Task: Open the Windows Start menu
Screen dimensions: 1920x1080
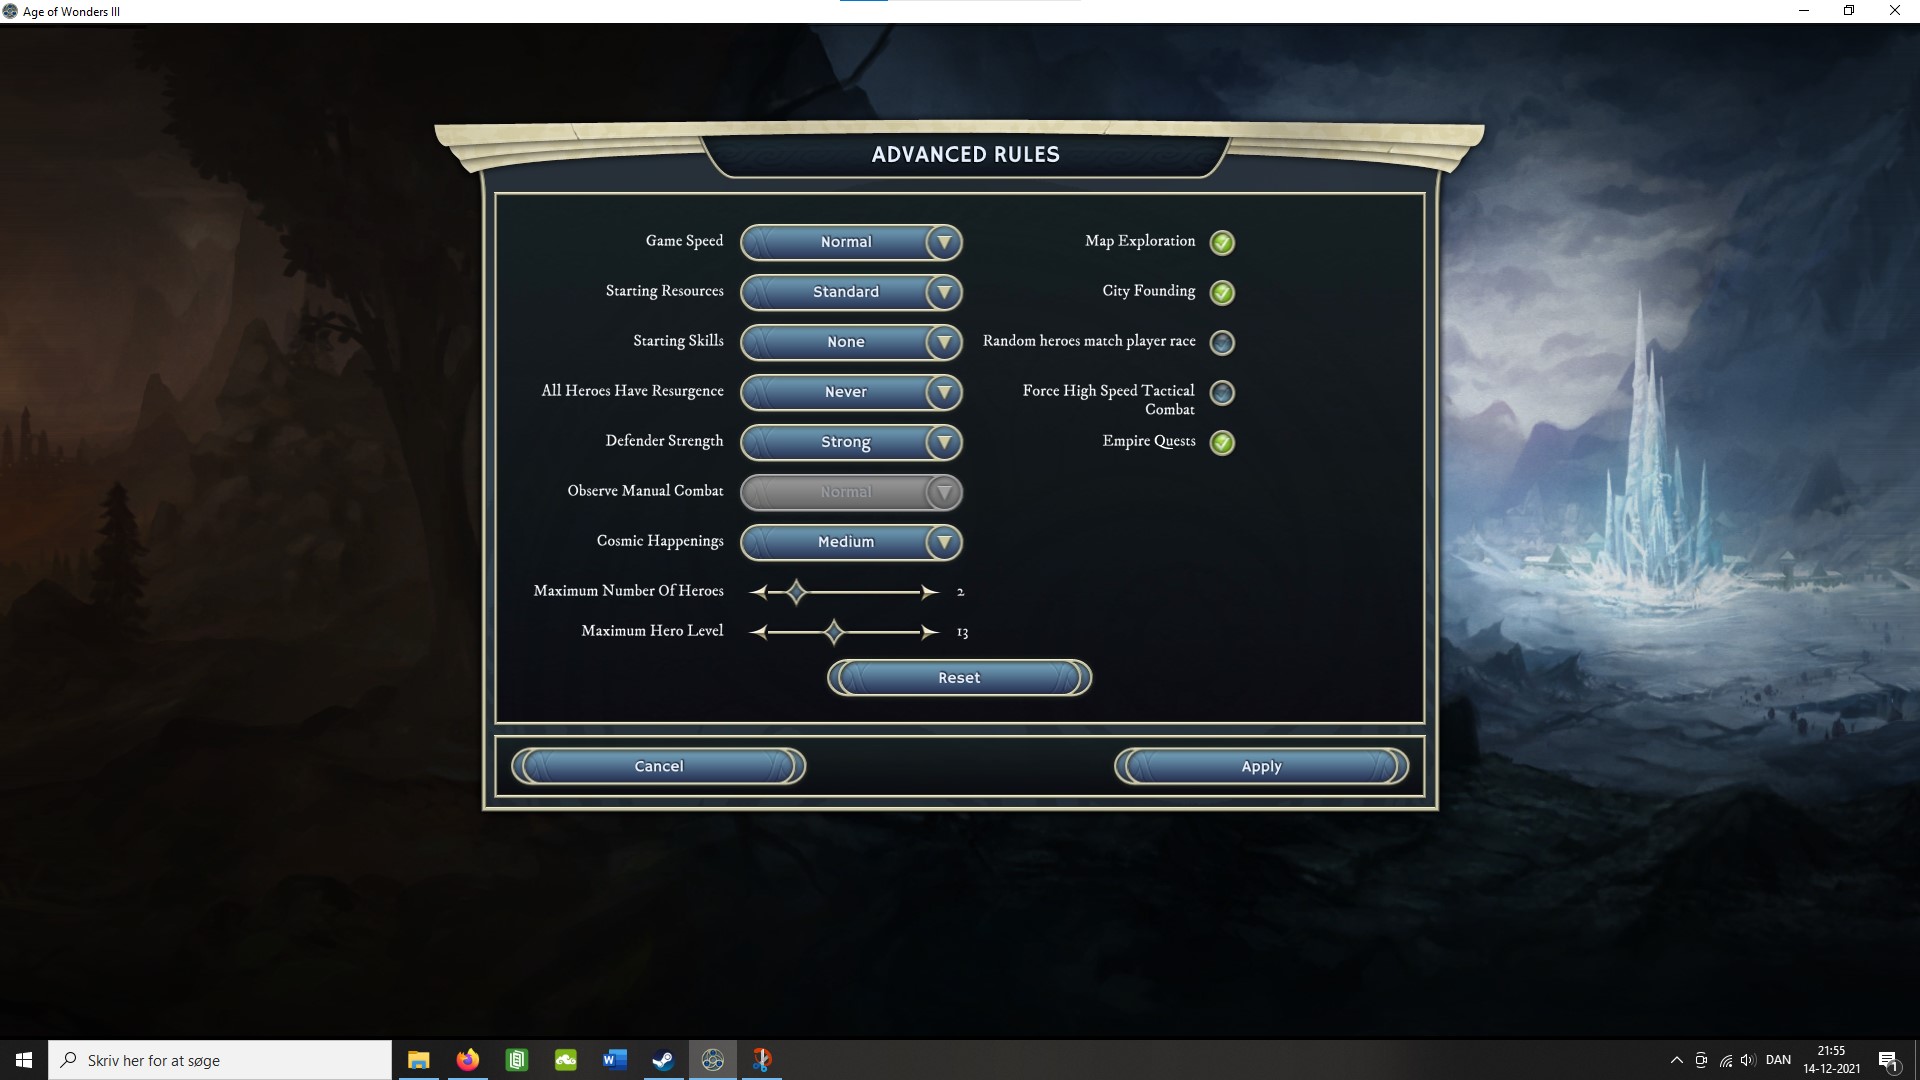Action: [24, 1060]
